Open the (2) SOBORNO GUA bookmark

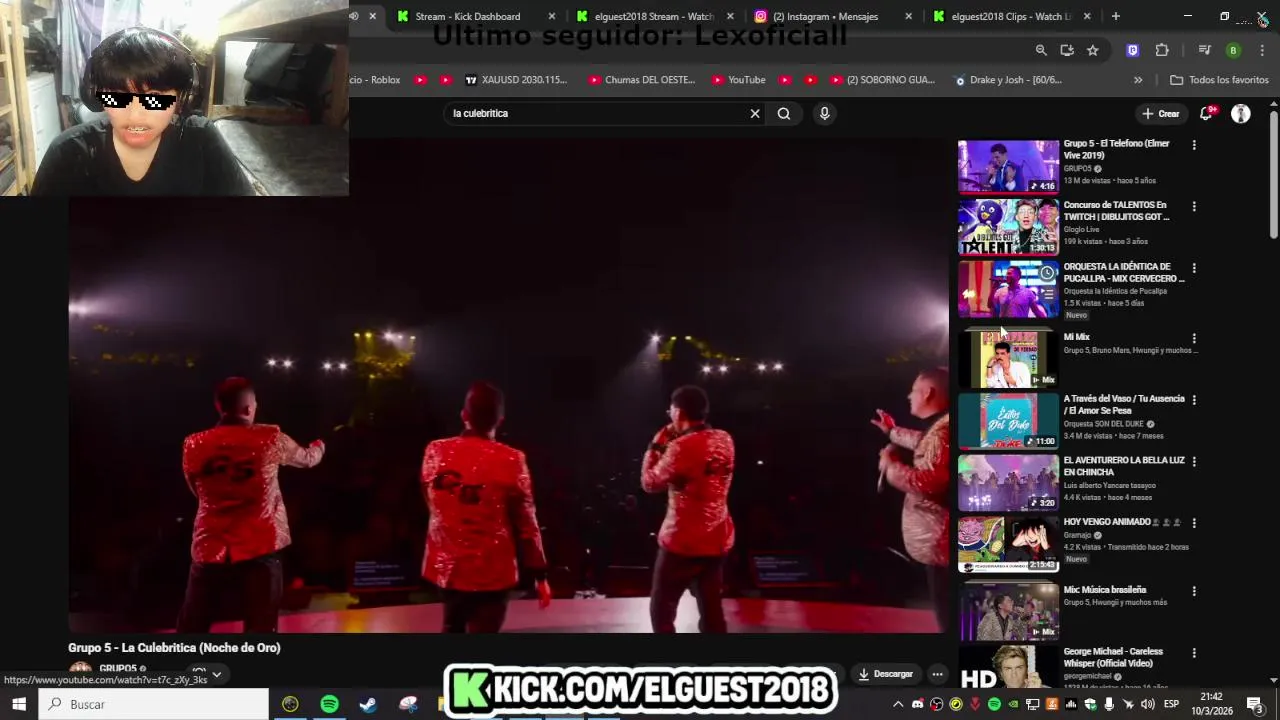(880, 80)
